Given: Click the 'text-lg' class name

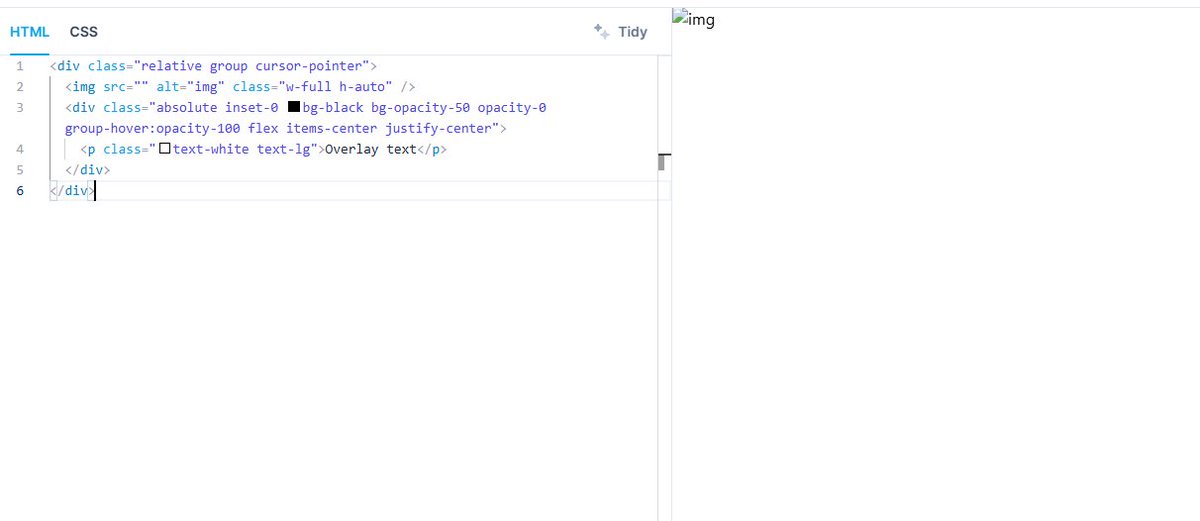Looking at the screenshot, I should tap(284, 149).
